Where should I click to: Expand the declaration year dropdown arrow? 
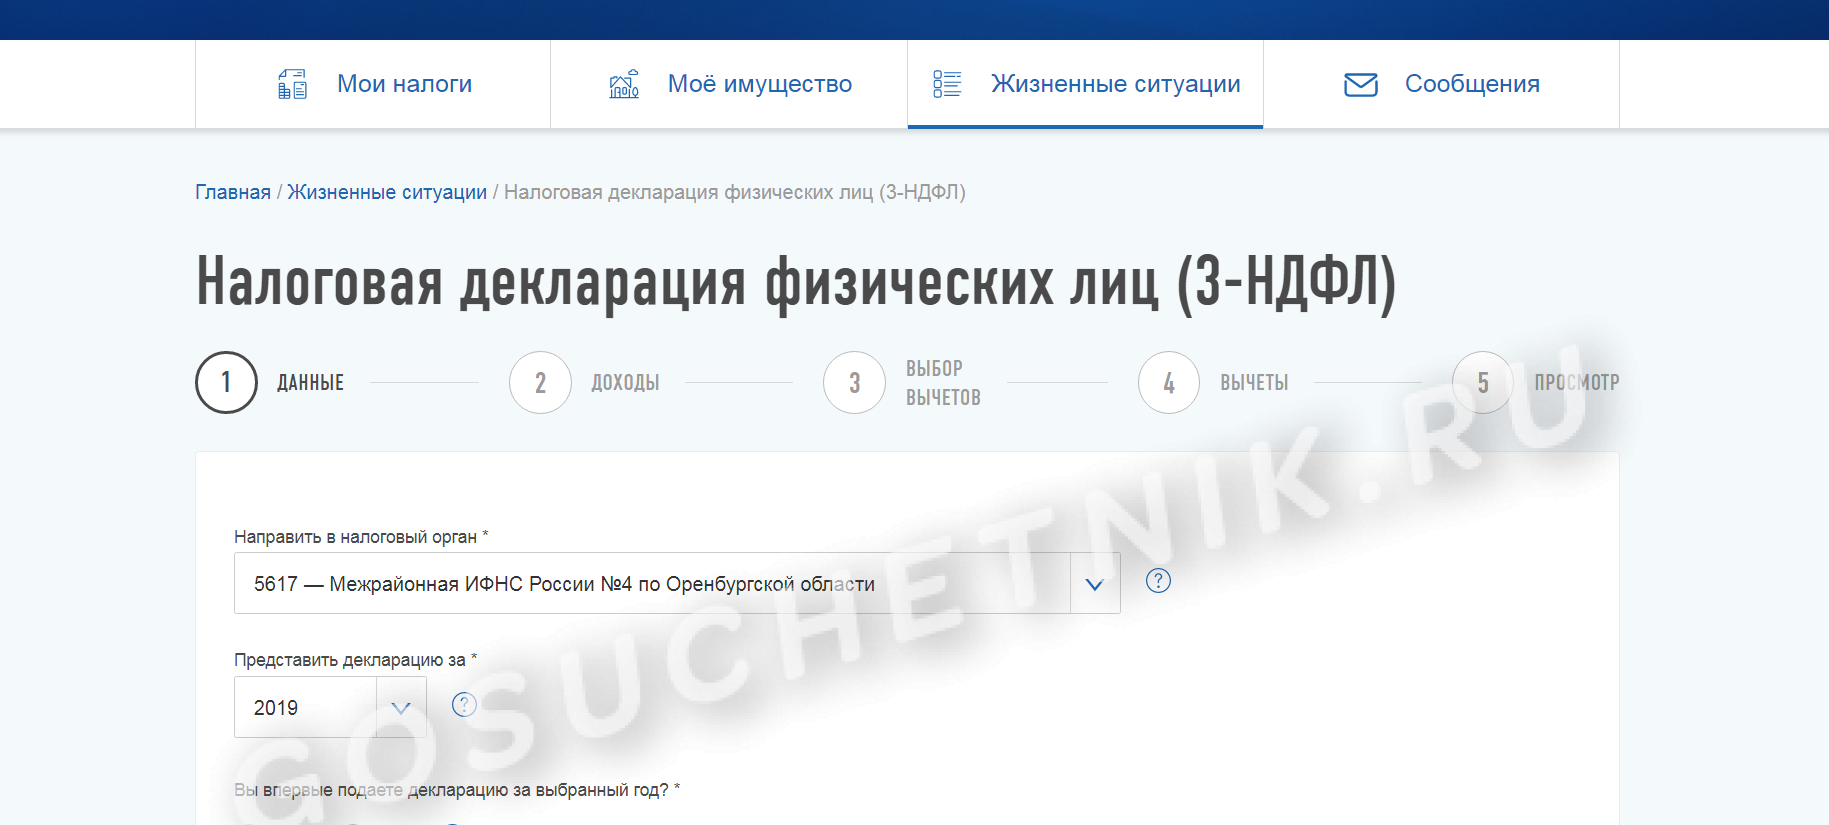pyautogui.click(x=401, y=708)
